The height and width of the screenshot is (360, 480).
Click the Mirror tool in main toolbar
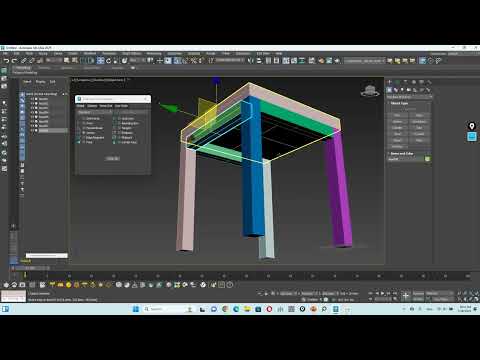(x=251, y=61)
